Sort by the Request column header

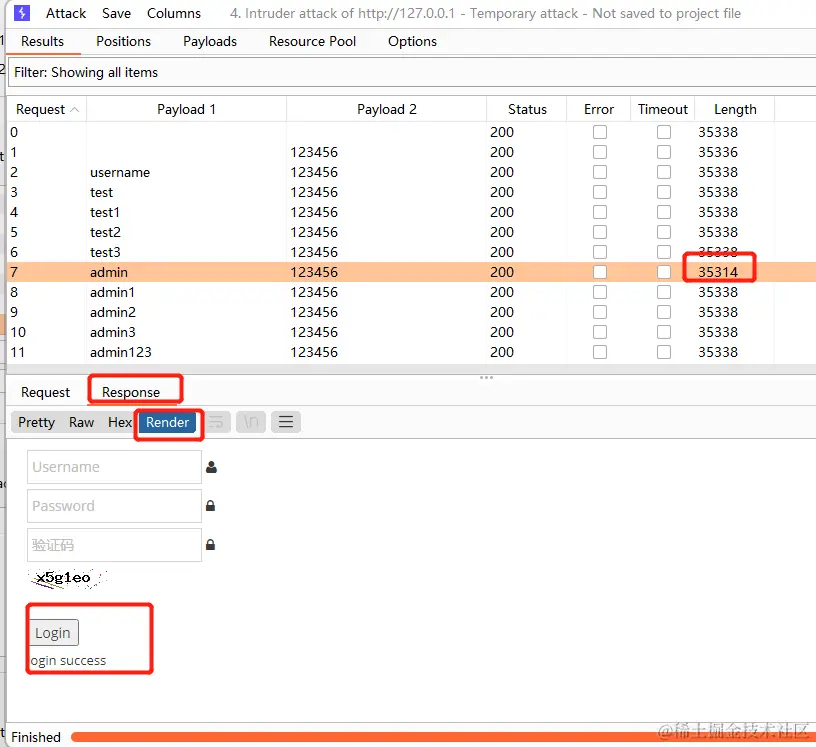(x=47, y=109)
